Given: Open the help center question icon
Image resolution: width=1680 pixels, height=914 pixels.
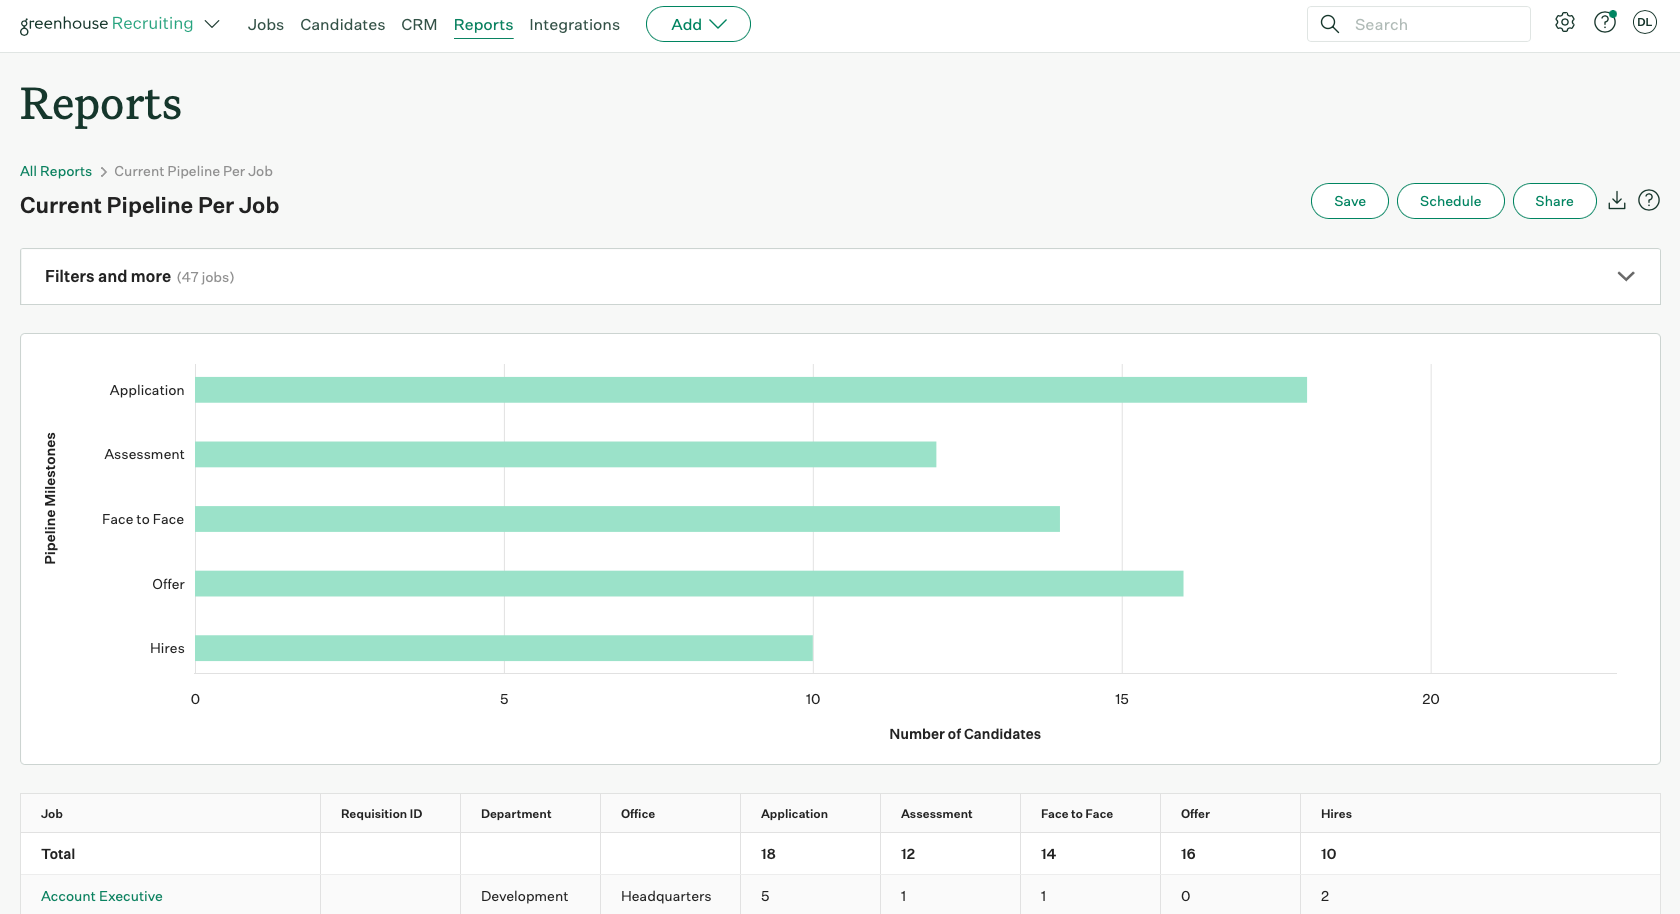Looking at the screenshot, I should click(x=1605, y=23).
